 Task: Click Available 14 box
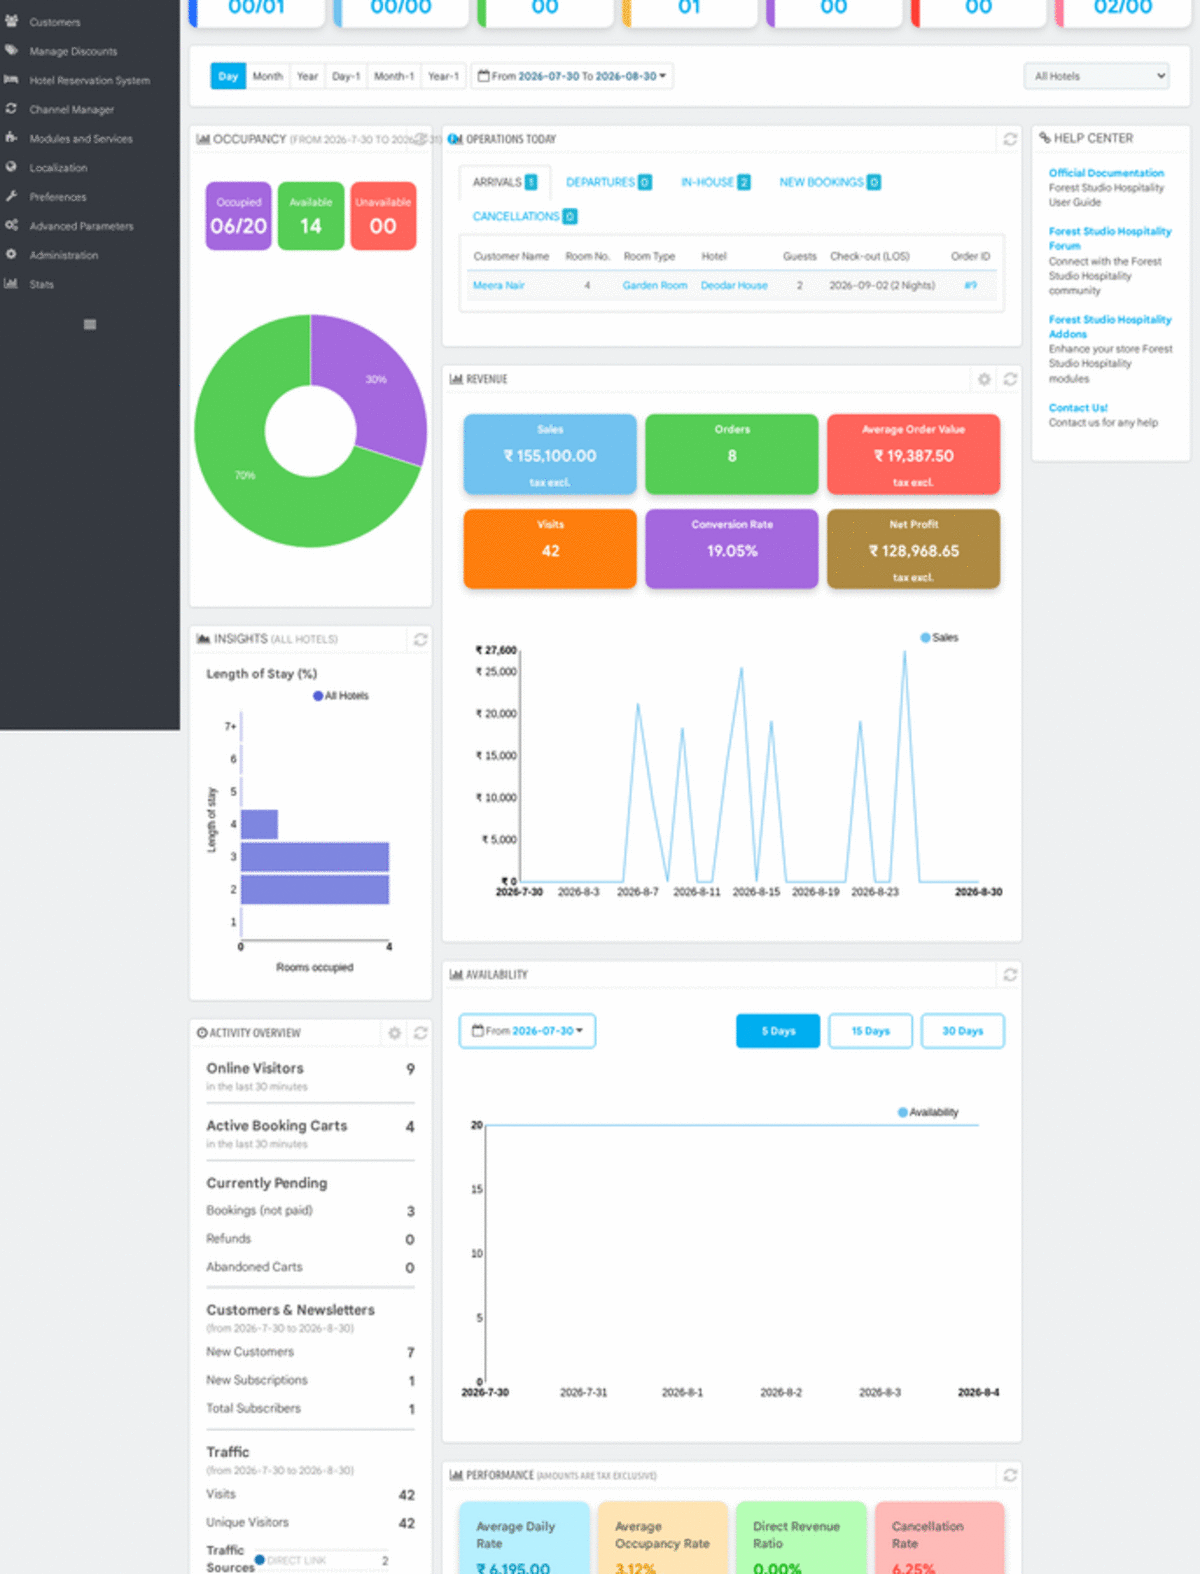point(311,216)
